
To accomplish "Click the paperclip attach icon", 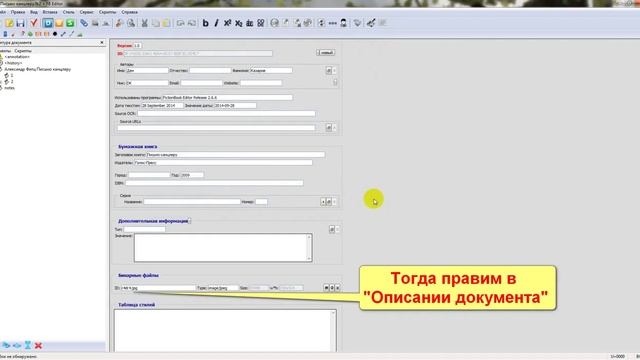I will [x=84, y=23].
